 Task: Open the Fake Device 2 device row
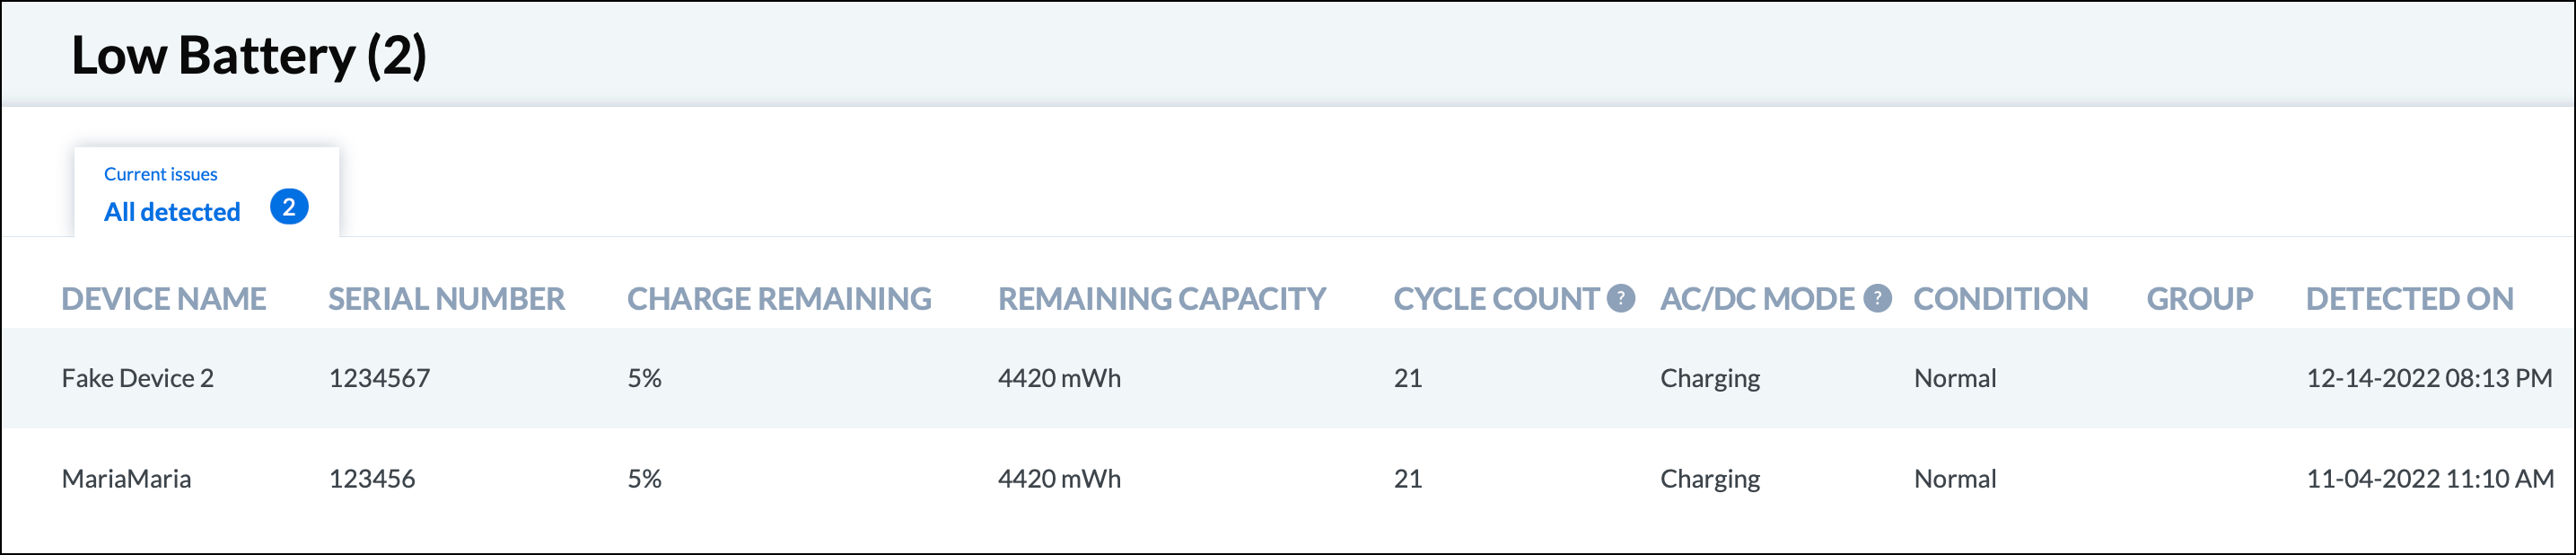coord(1288,378)
